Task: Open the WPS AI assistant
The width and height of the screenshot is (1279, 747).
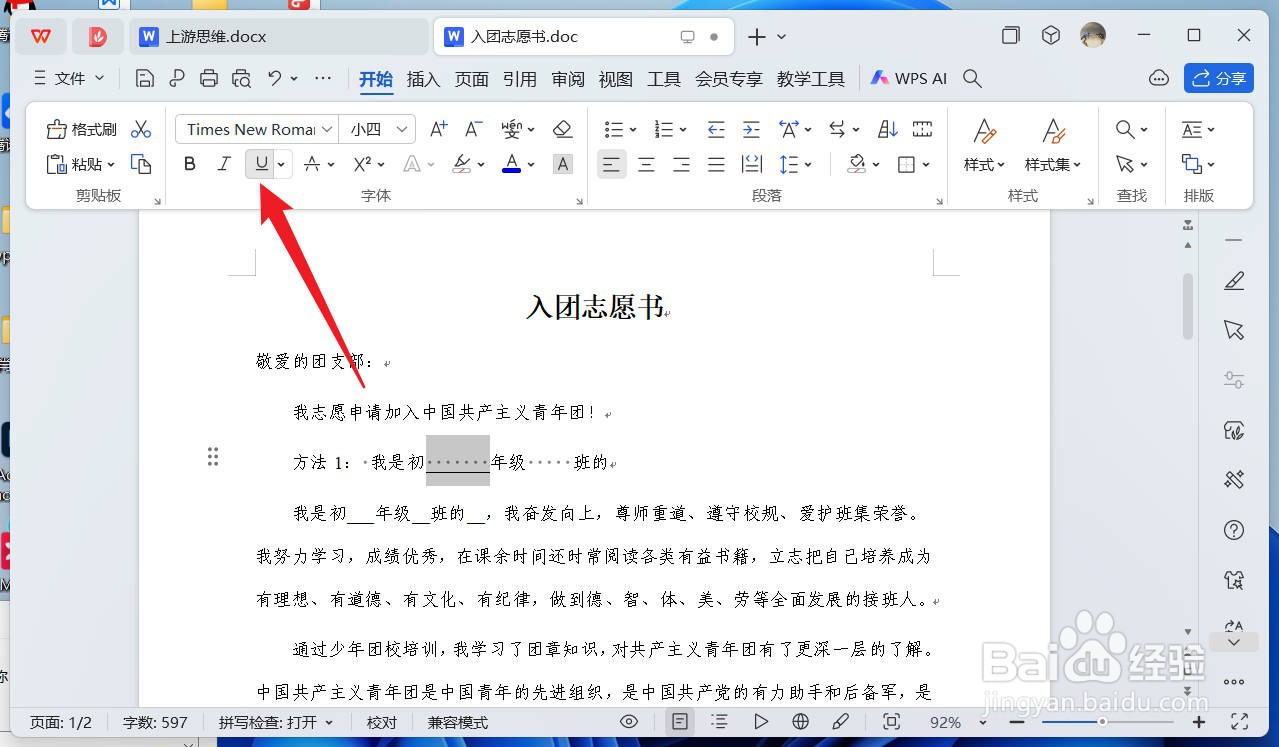Action: (x=908, y=77)
